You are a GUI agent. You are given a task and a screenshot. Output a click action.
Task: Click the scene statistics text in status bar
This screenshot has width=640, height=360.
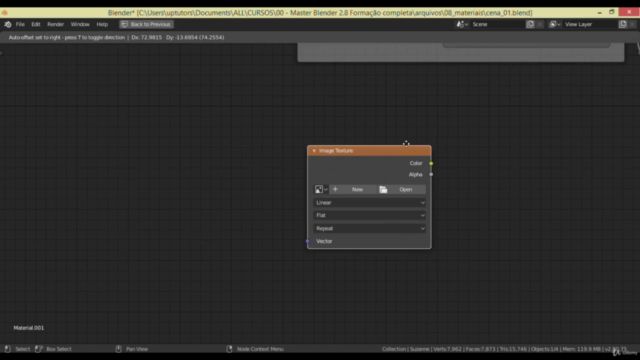coord(504,349)
